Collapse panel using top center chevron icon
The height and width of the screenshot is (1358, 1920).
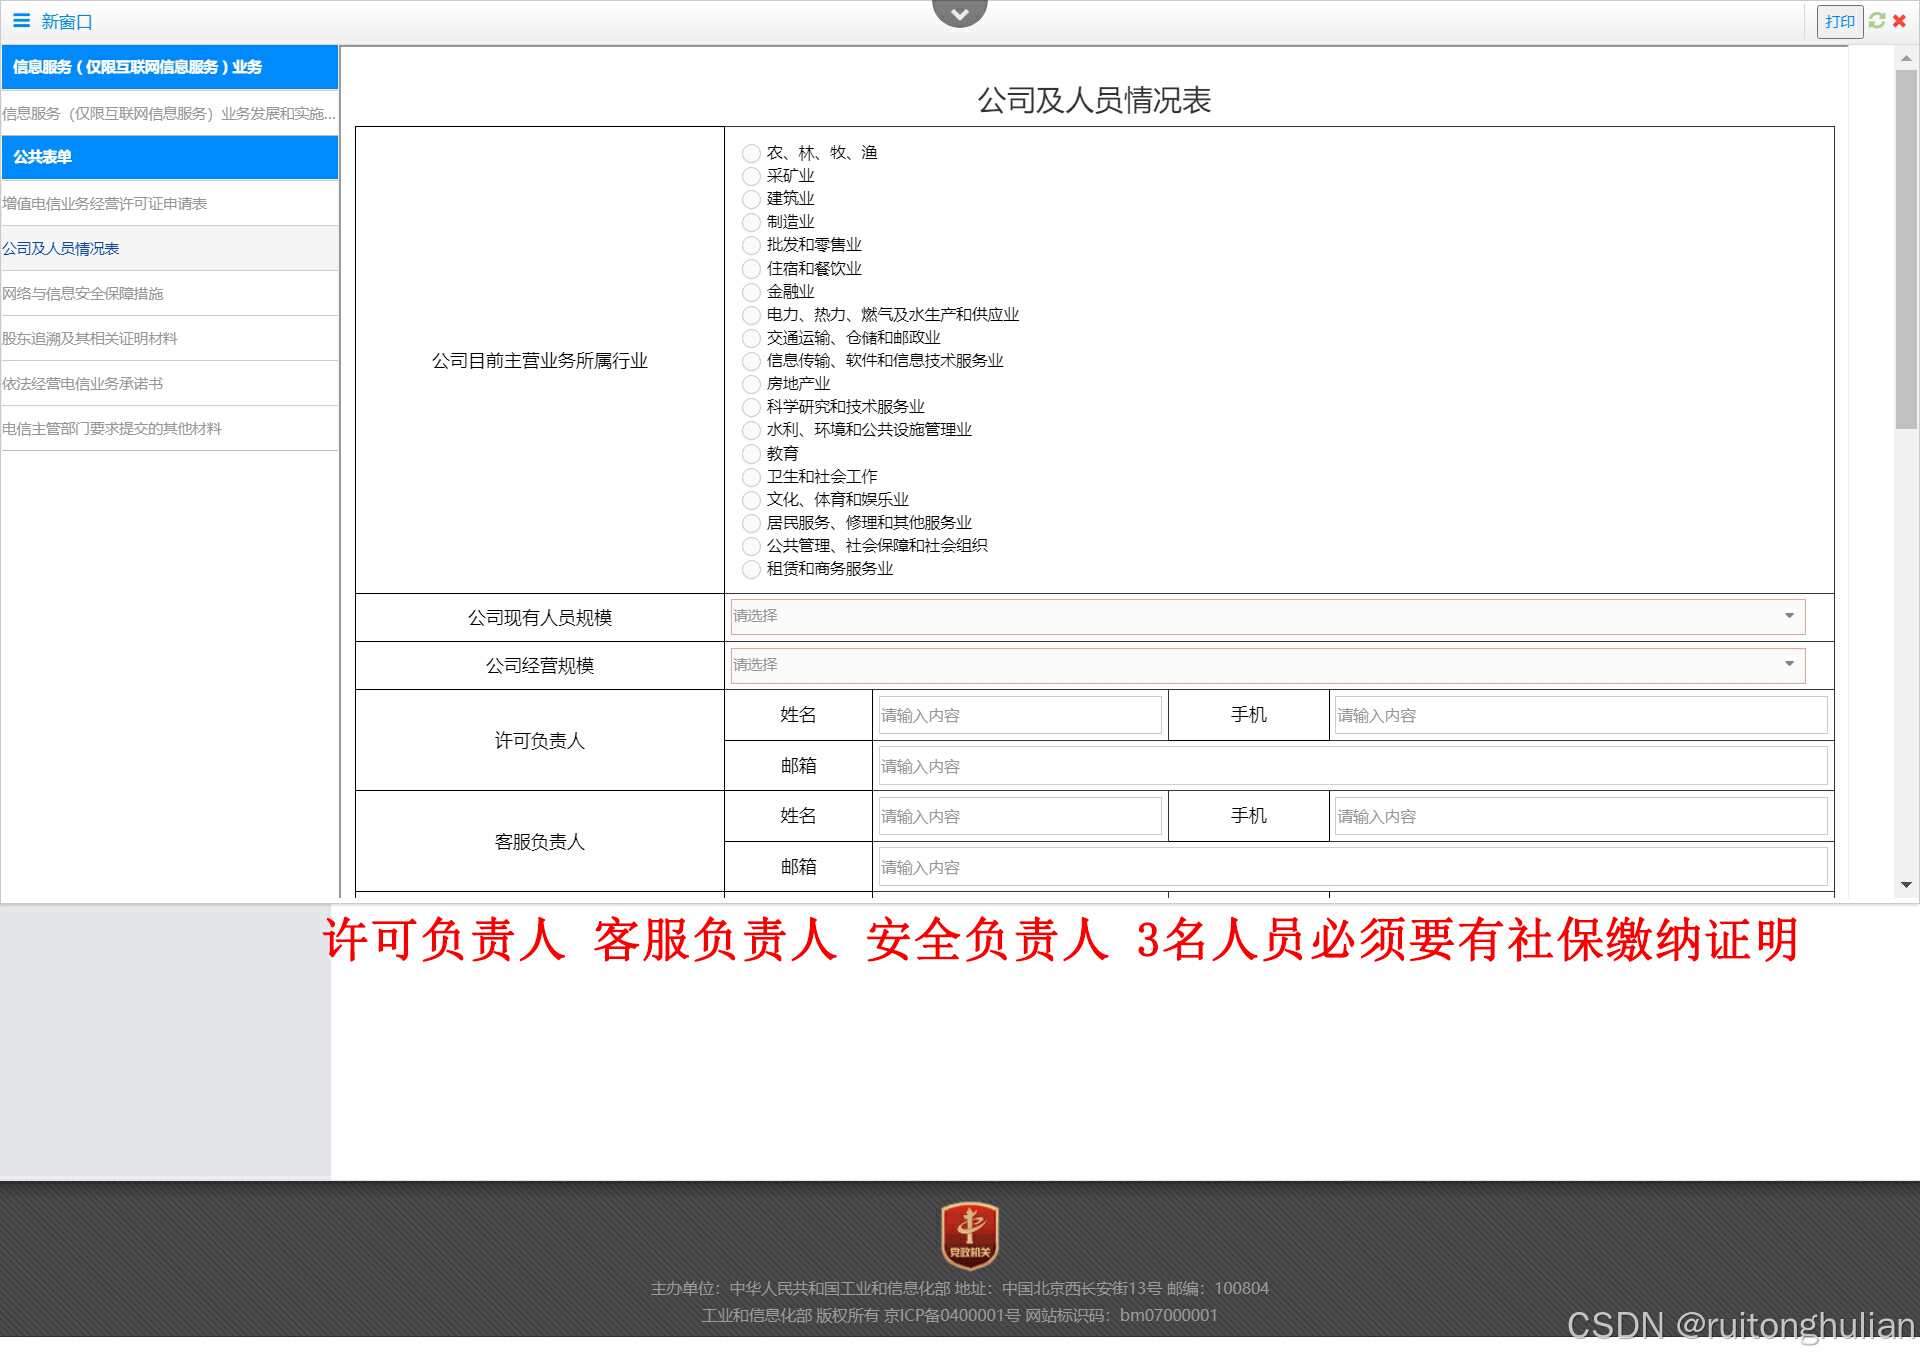[959, 13]
